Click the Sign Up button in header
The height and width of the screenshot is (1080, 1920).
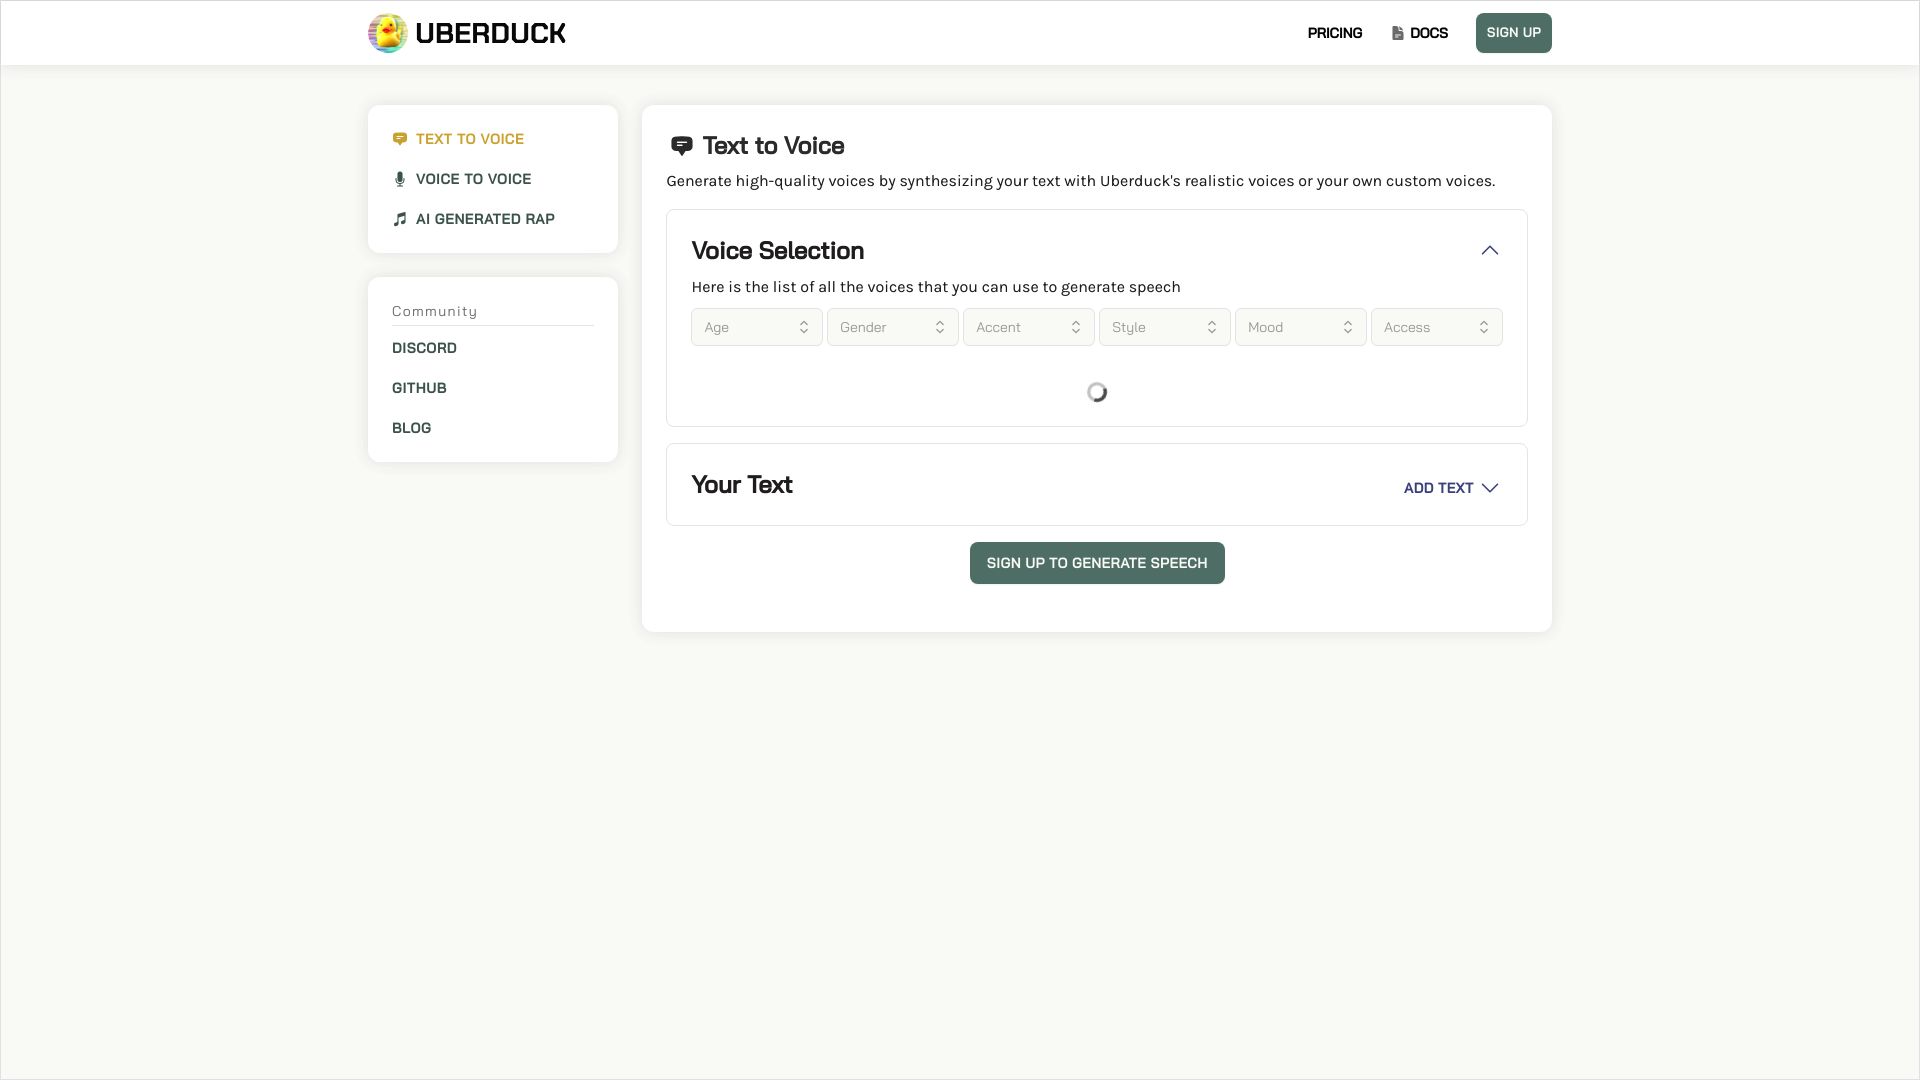(x=1513, y=33)
